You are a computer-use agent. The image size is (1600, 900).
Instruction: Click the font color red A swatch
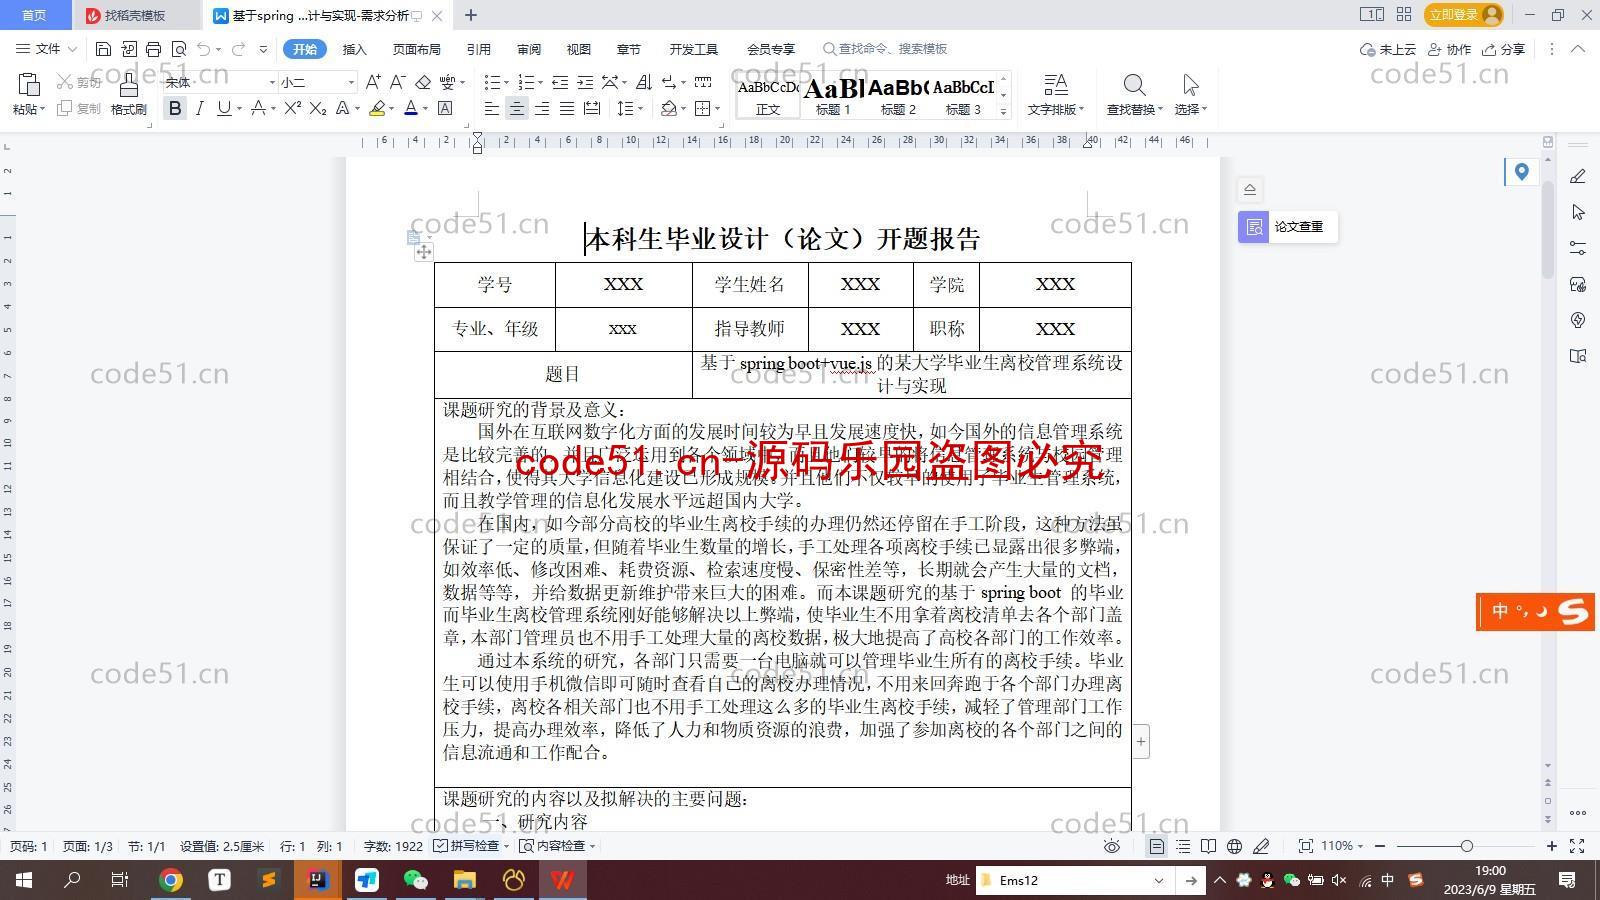tap(410, 108)
